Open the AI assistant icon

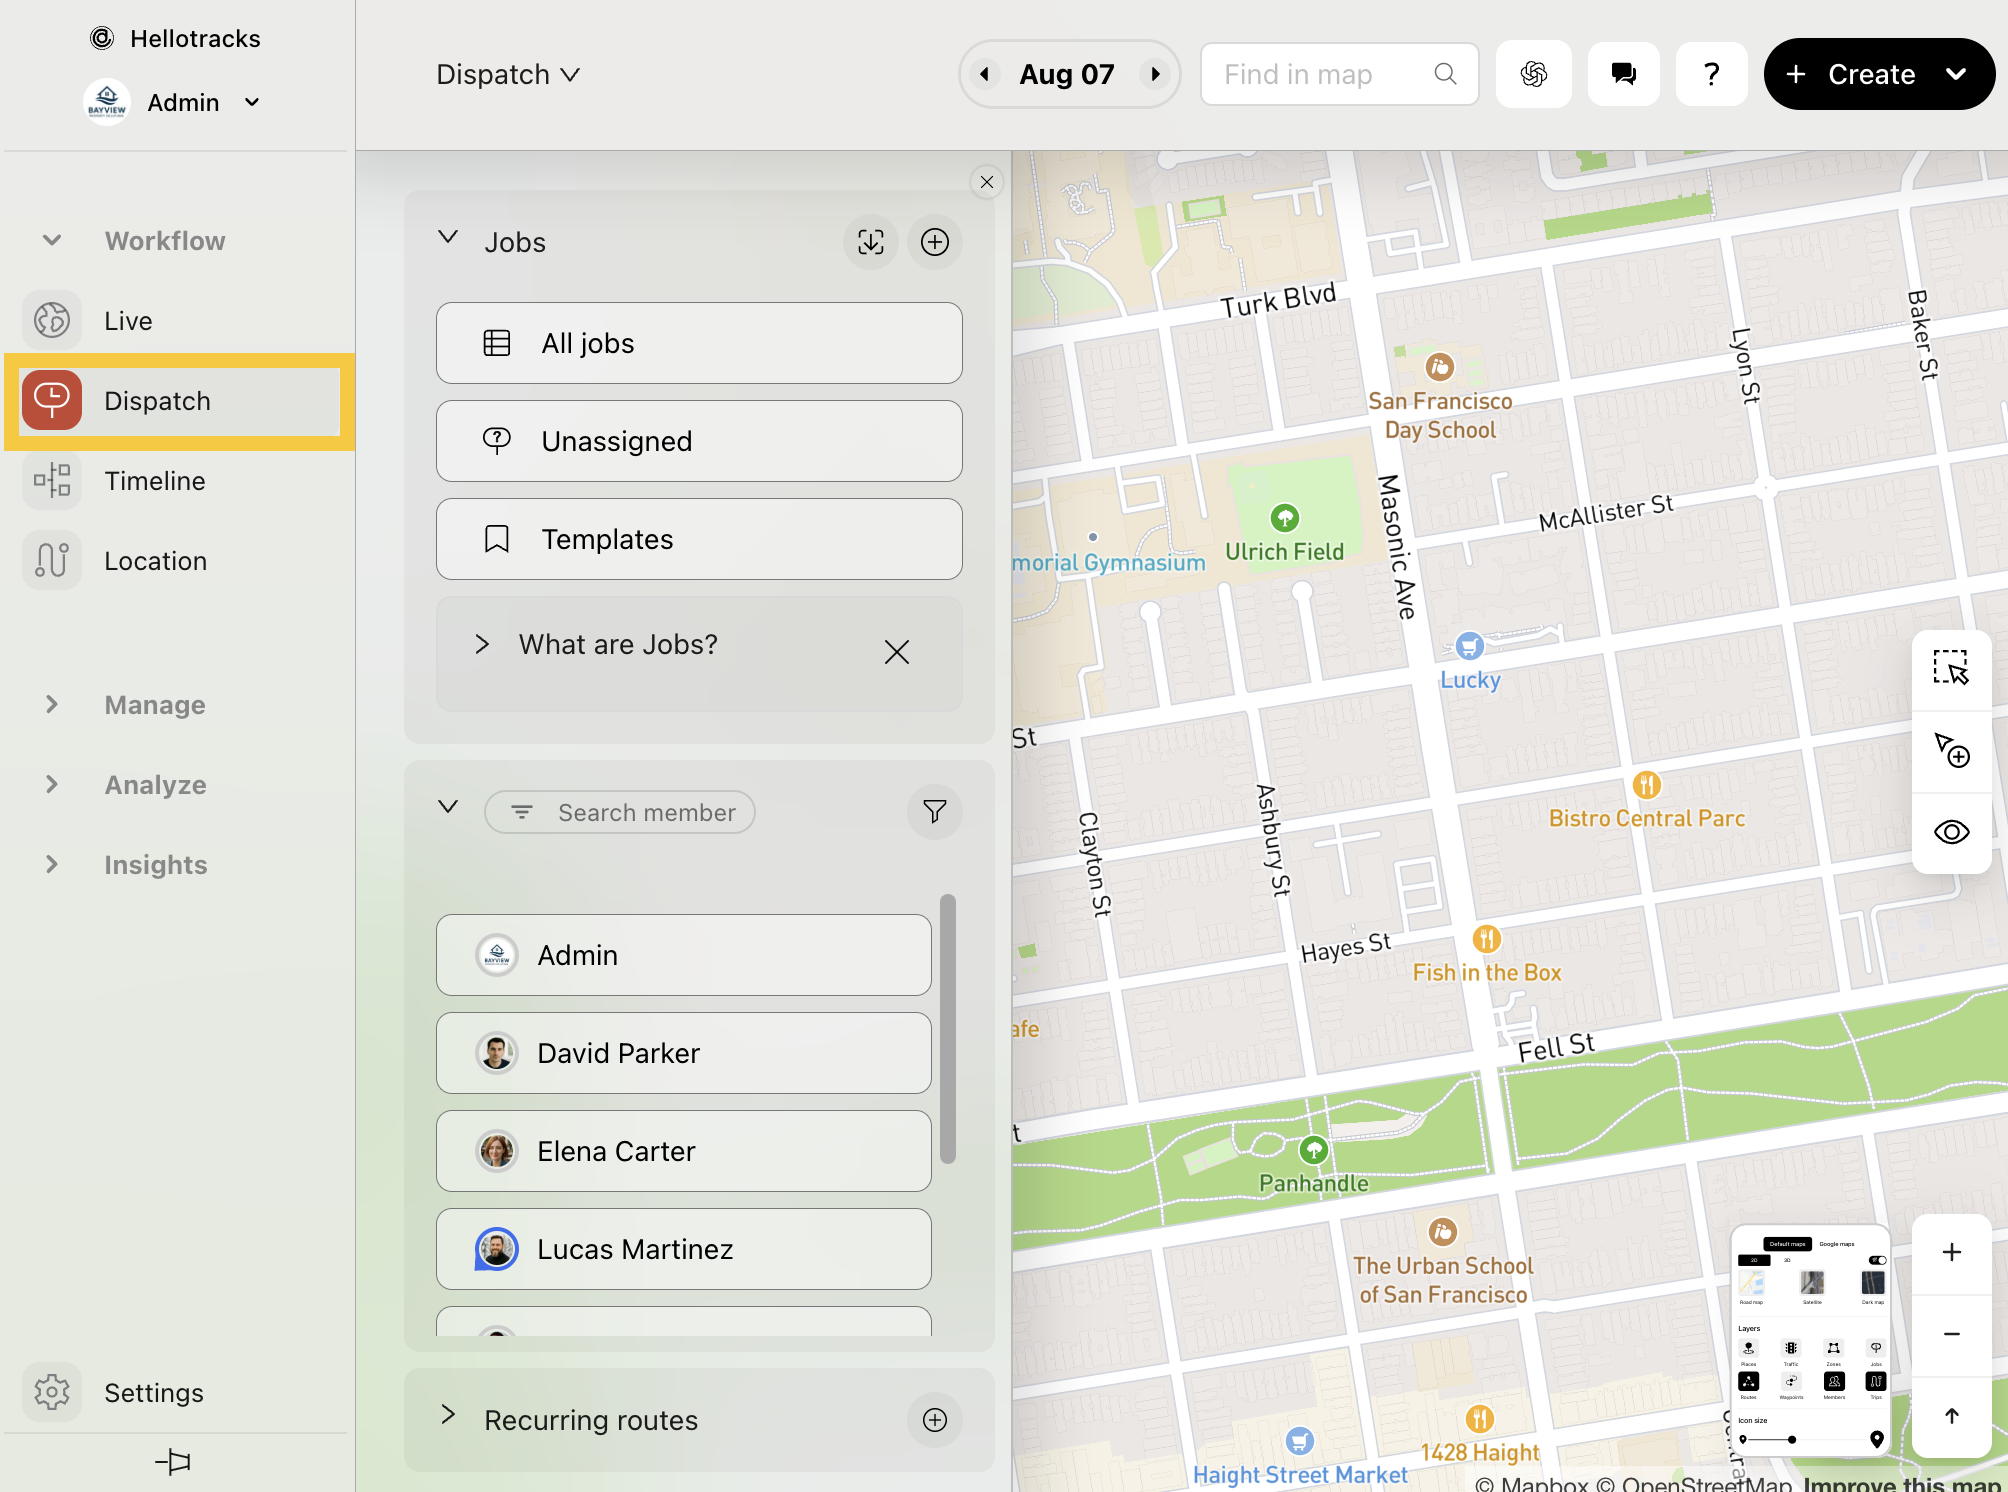tap(1534, 74)
